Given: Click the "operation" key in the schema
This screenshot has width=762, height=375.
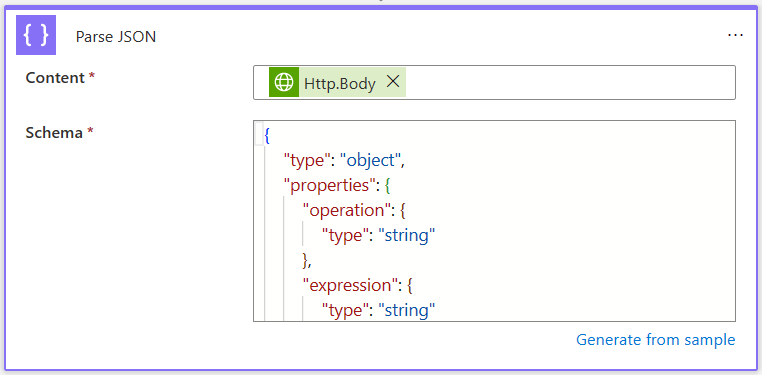Looking at the screenshot, I should coord(346,210).
